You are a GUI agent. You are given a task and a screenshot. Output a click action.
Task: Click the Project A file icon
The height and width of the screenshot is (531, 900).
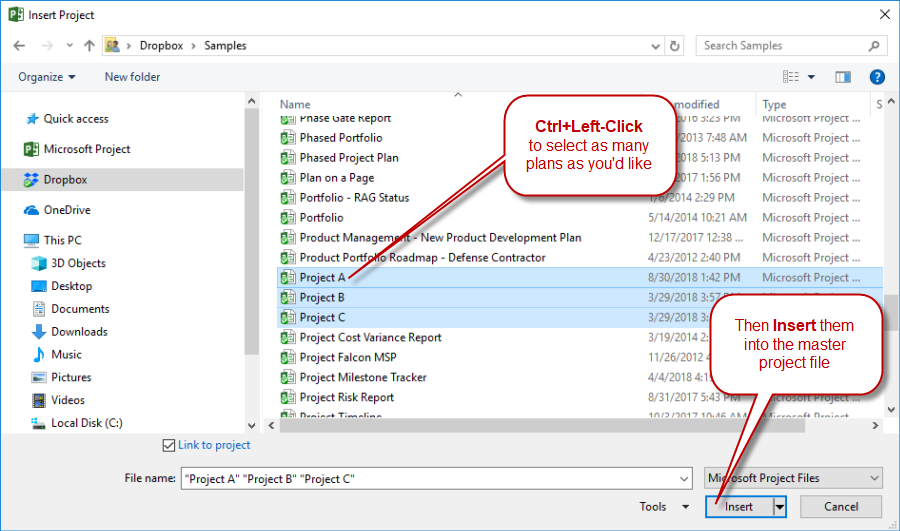point(288,278)
